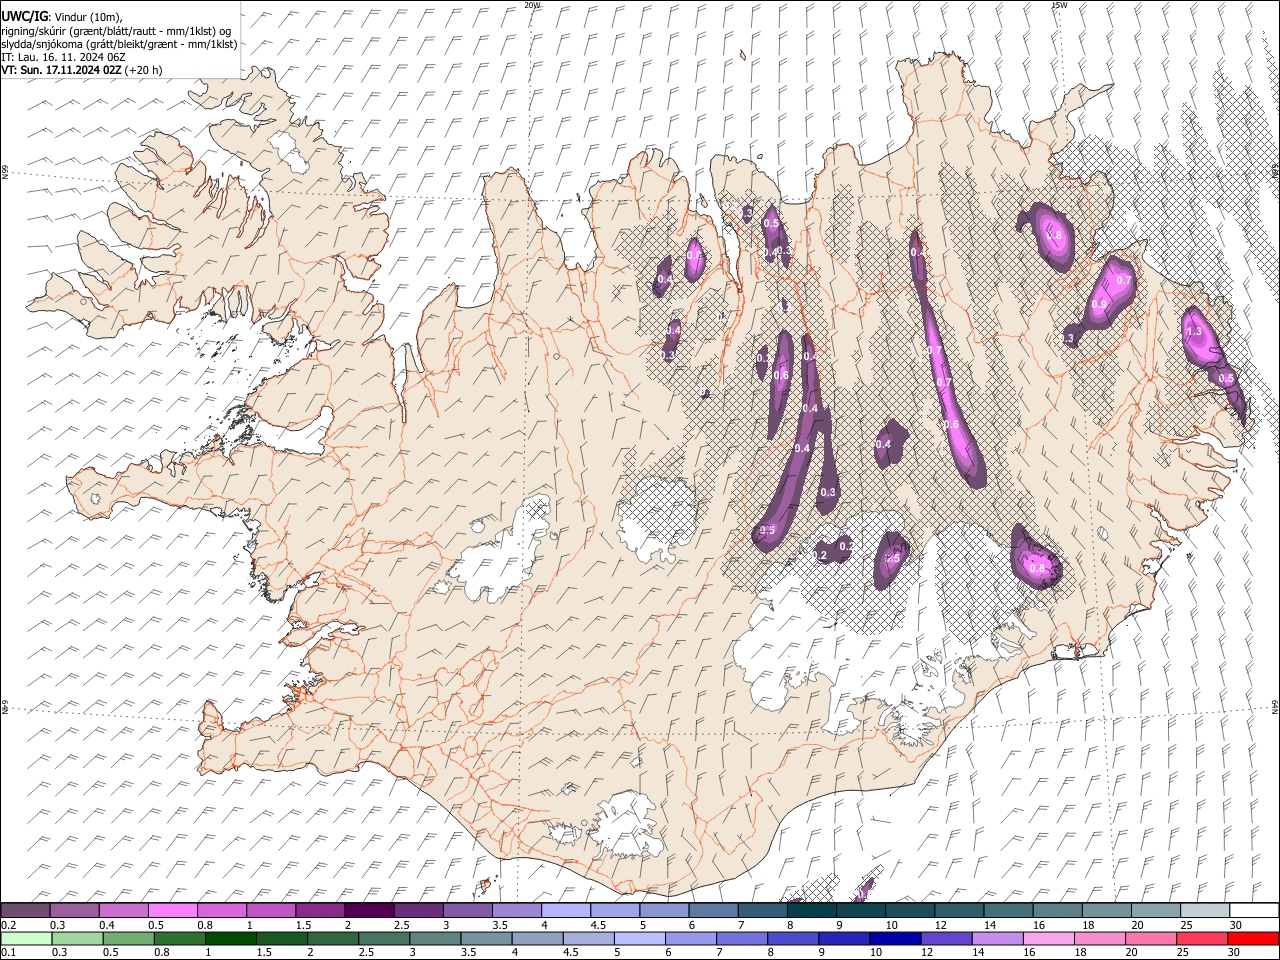Click the pale green lower swatch between 0.1 and 0.3
1280x960 pixels.
click(25, 938)
